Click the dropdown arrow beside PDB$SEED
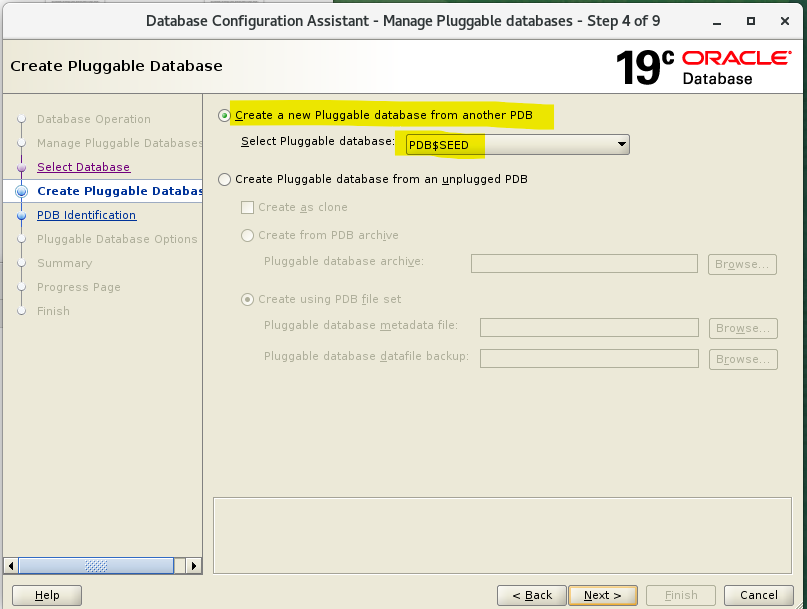This screenshot has height=609, width=807. [x=622, y=144]
